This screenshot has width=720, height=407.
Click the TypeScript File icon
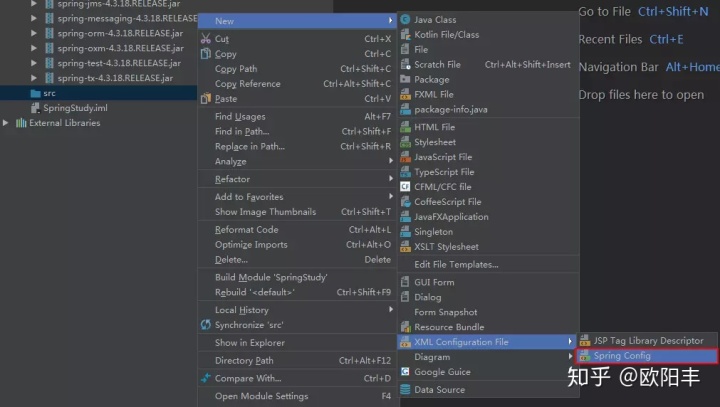tap(405, 172)
